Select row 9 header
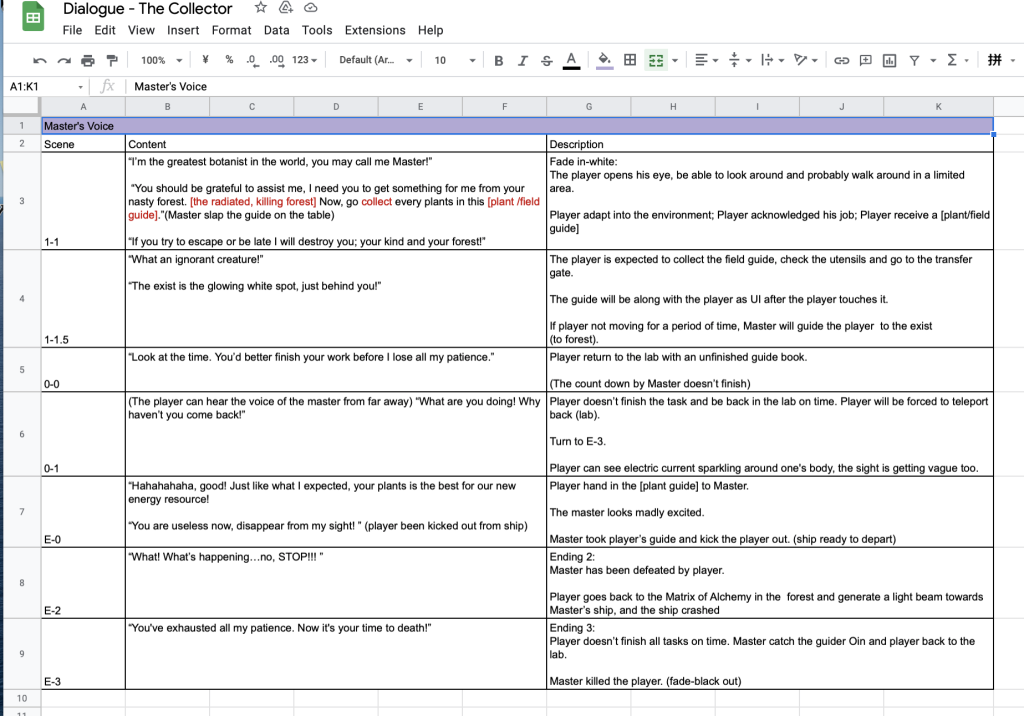1024x716 pixels. point(22,654)
